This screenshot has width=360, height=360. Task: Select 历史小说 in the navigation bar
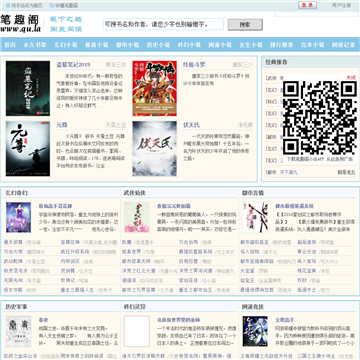[x=158, y=45]
